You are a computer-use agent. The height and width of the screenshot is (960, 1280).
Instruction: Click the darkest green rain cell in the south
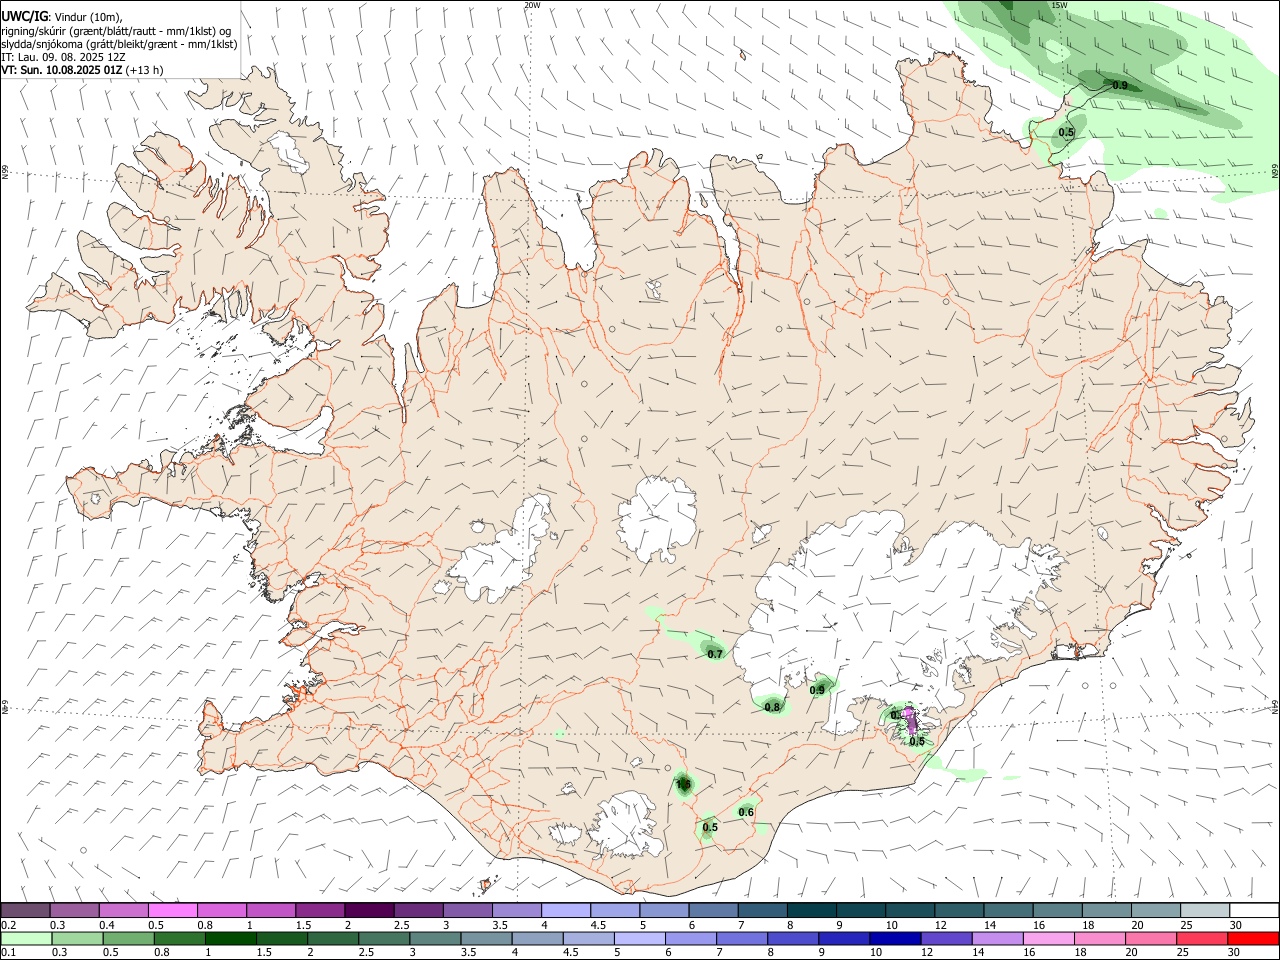point(684,784)
